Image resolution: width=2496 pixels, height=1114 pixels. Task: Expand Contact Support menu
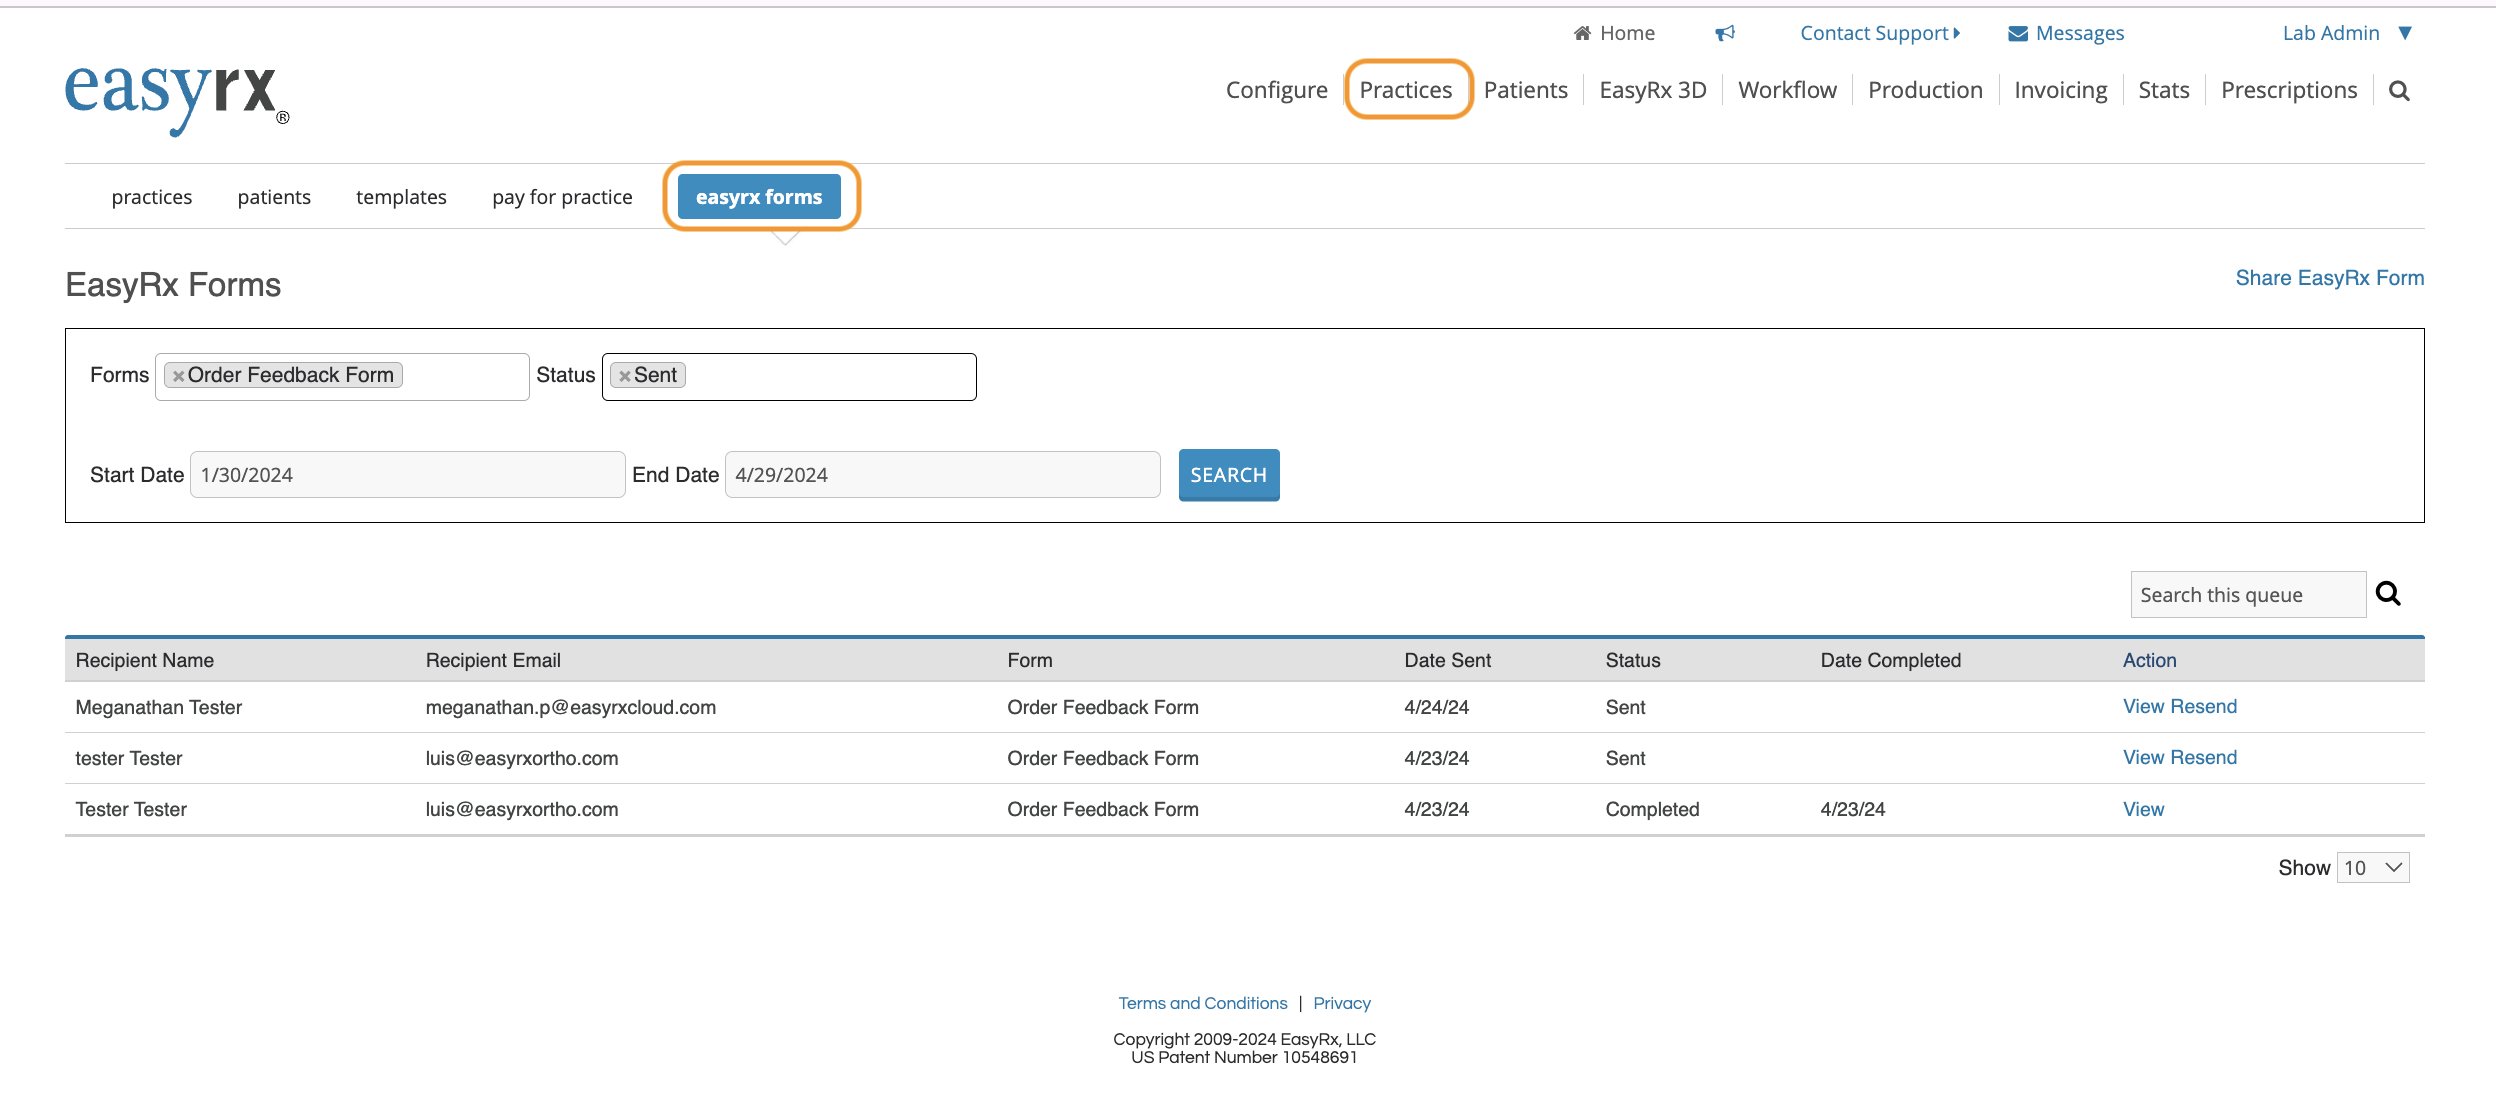[x=1880, y=33]
